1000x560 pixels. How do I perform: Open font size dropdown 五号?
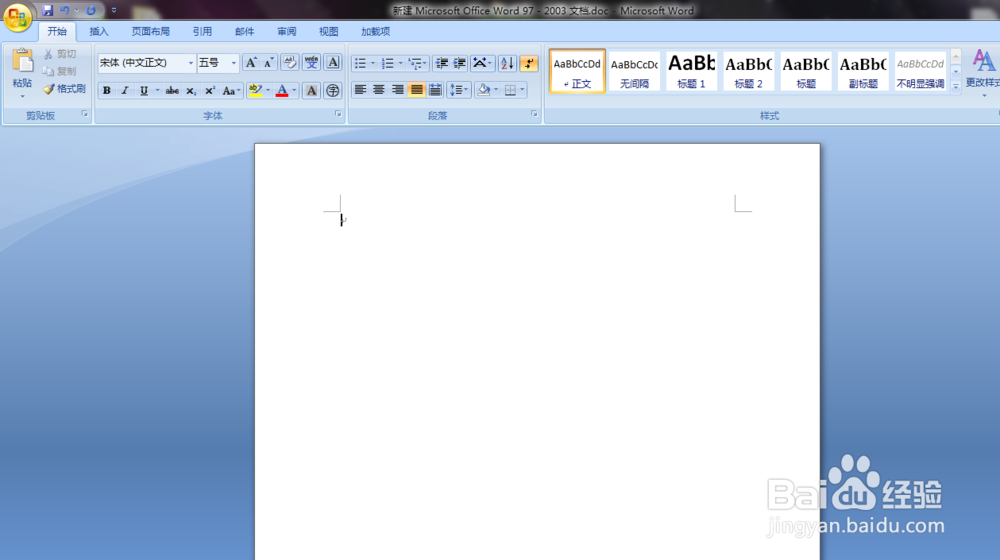(233, 63)
